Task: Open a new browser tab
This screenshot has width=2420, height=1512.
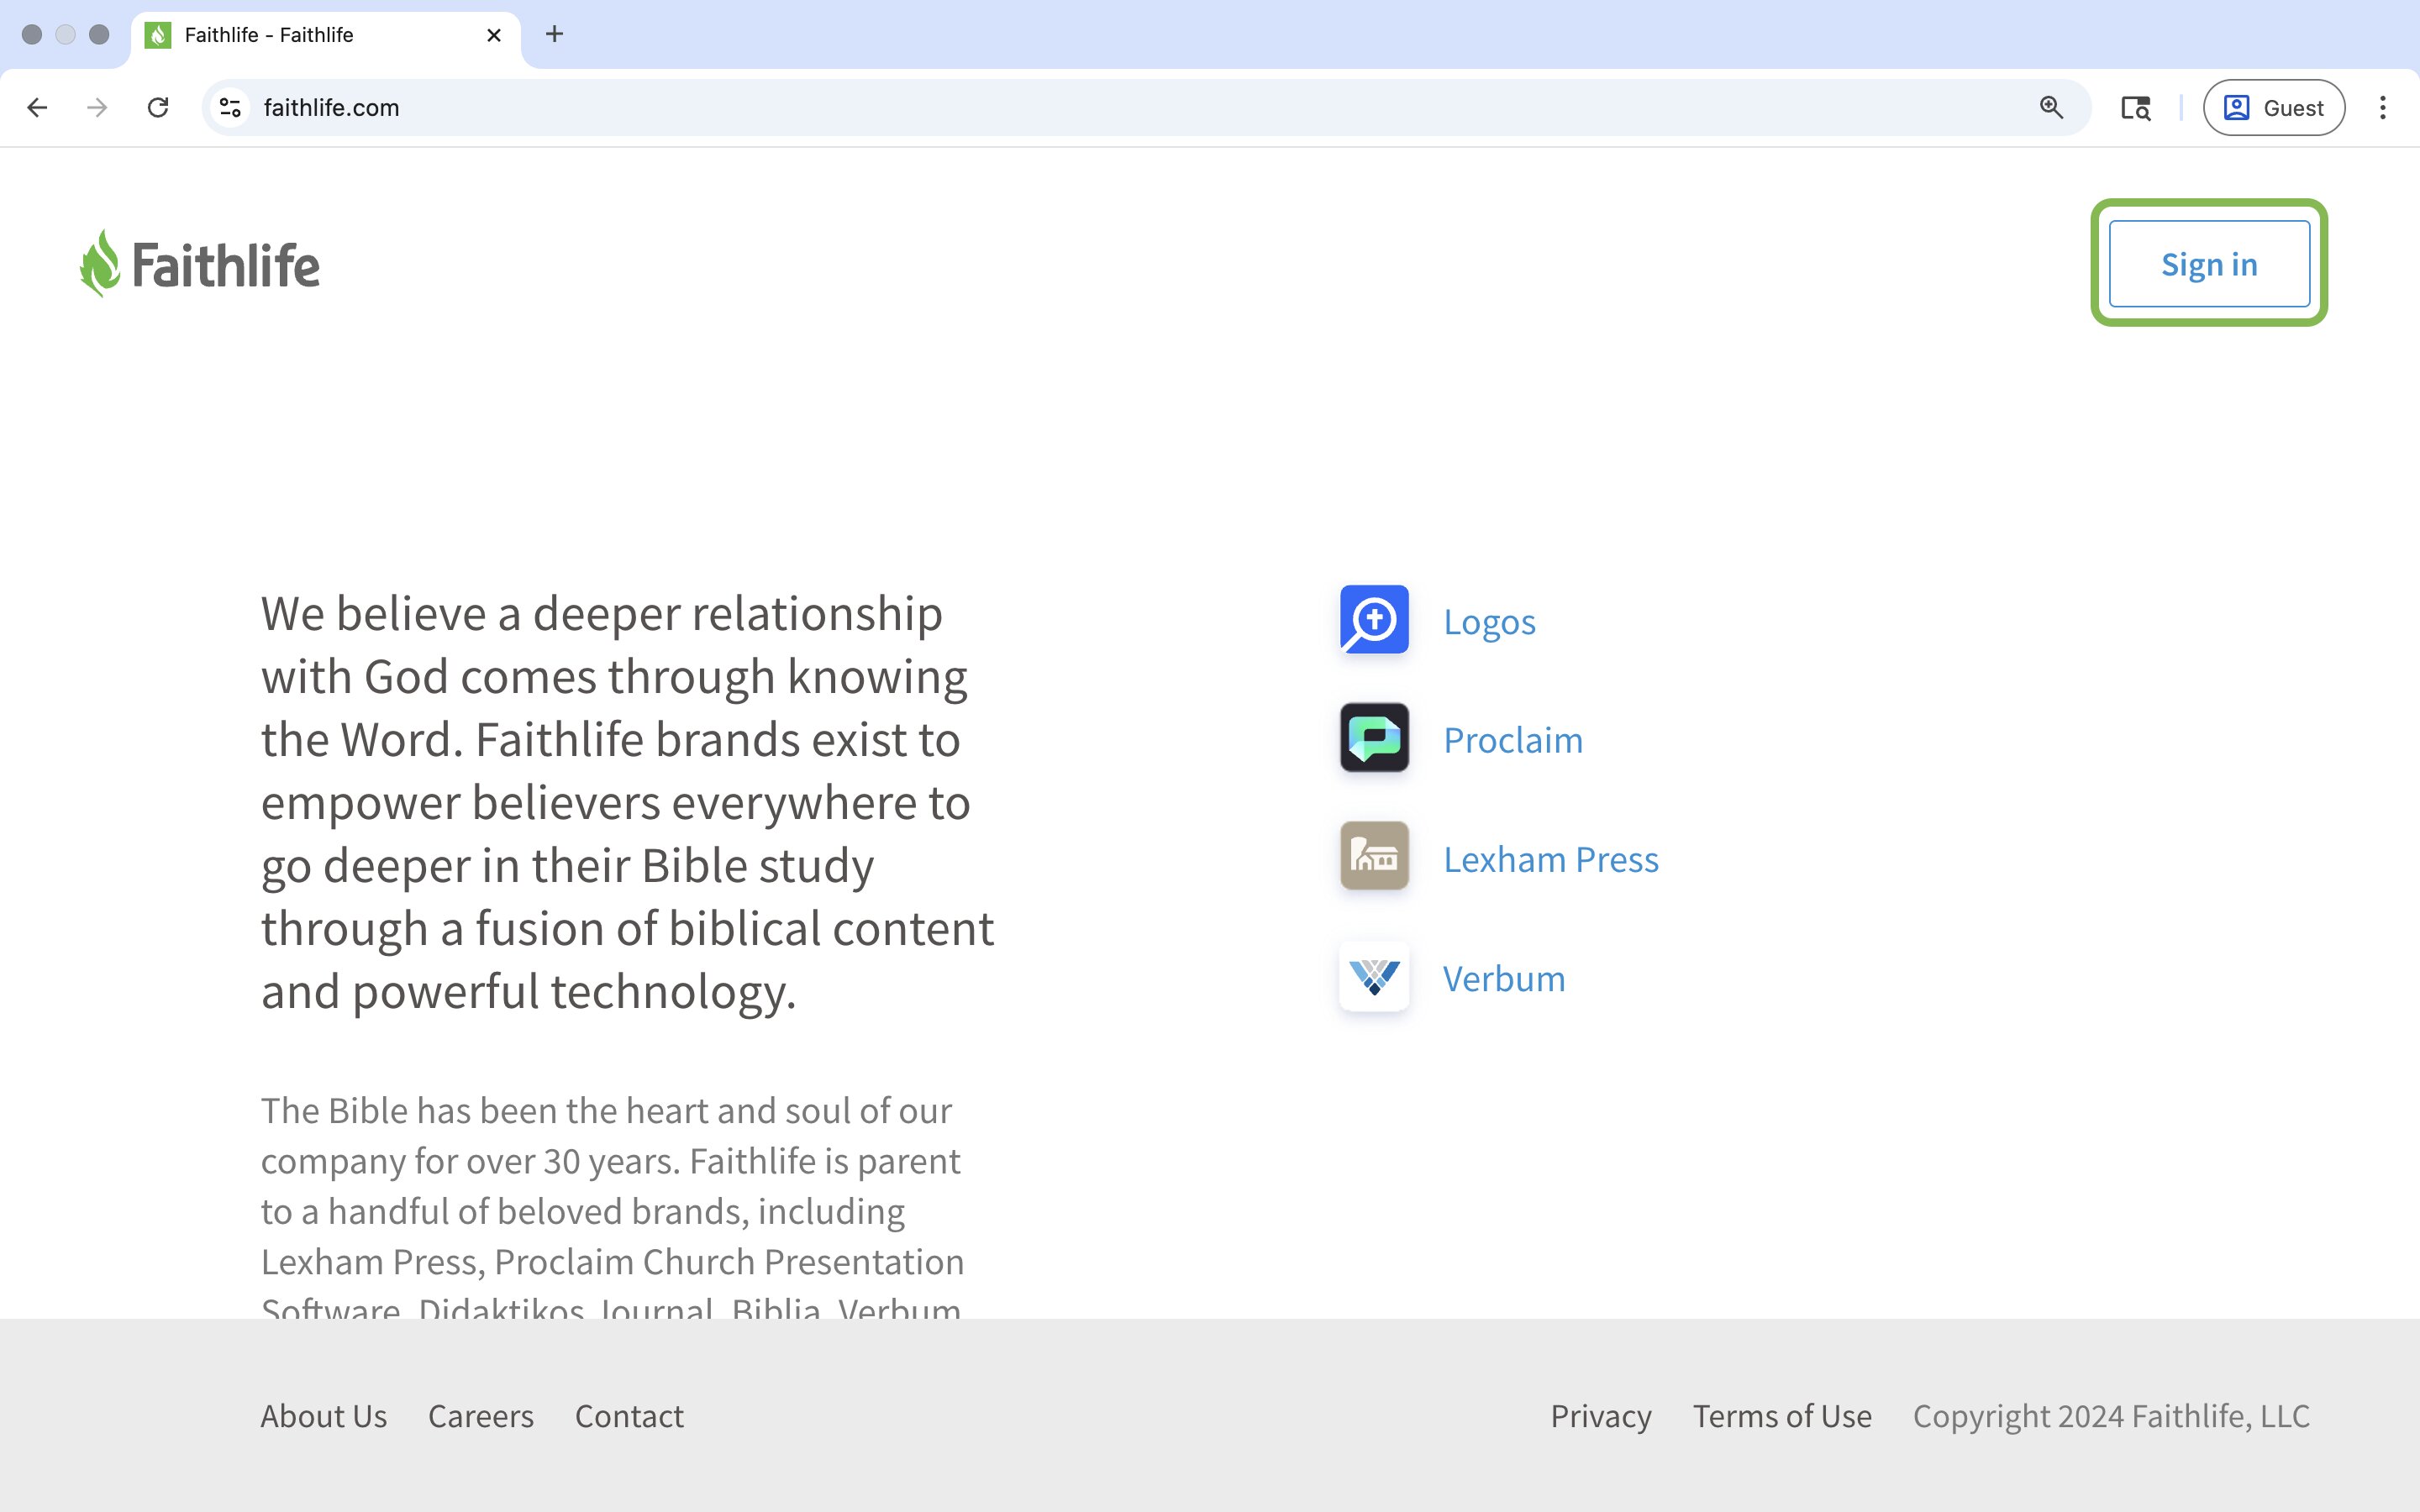Action: pyautogui.click(x=555, y=35)
